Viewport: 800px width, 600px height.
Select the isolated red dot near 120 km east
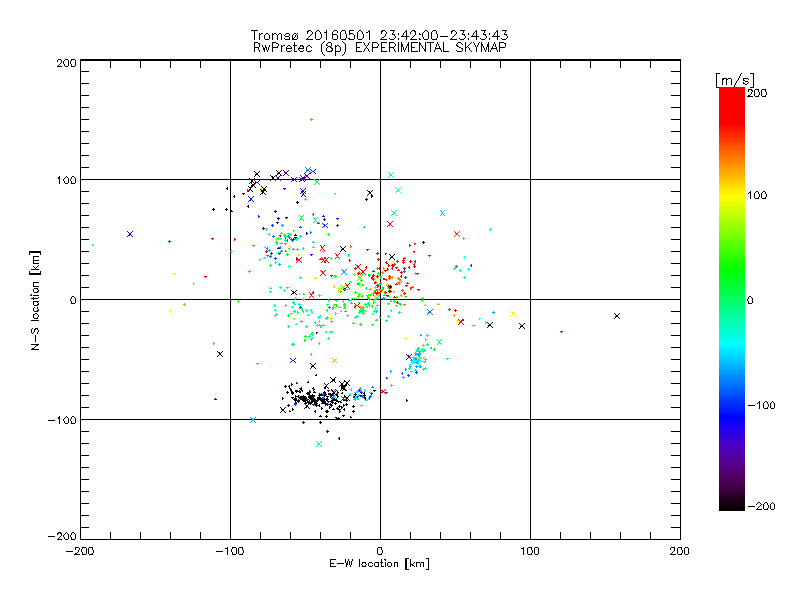561,332
